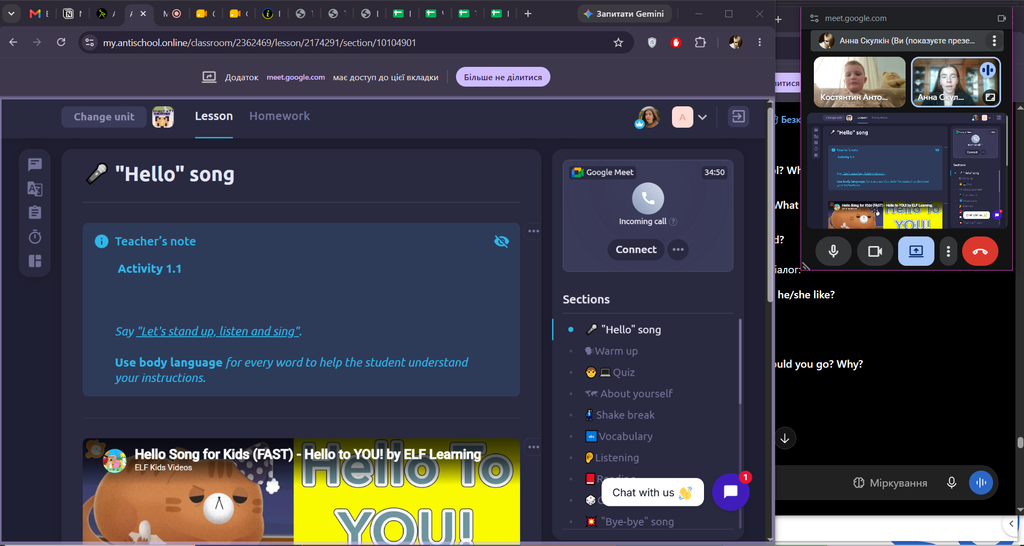Screen dimensions: 1024x546
Task: Open the support chat round icon
Action: pos(730,492)
